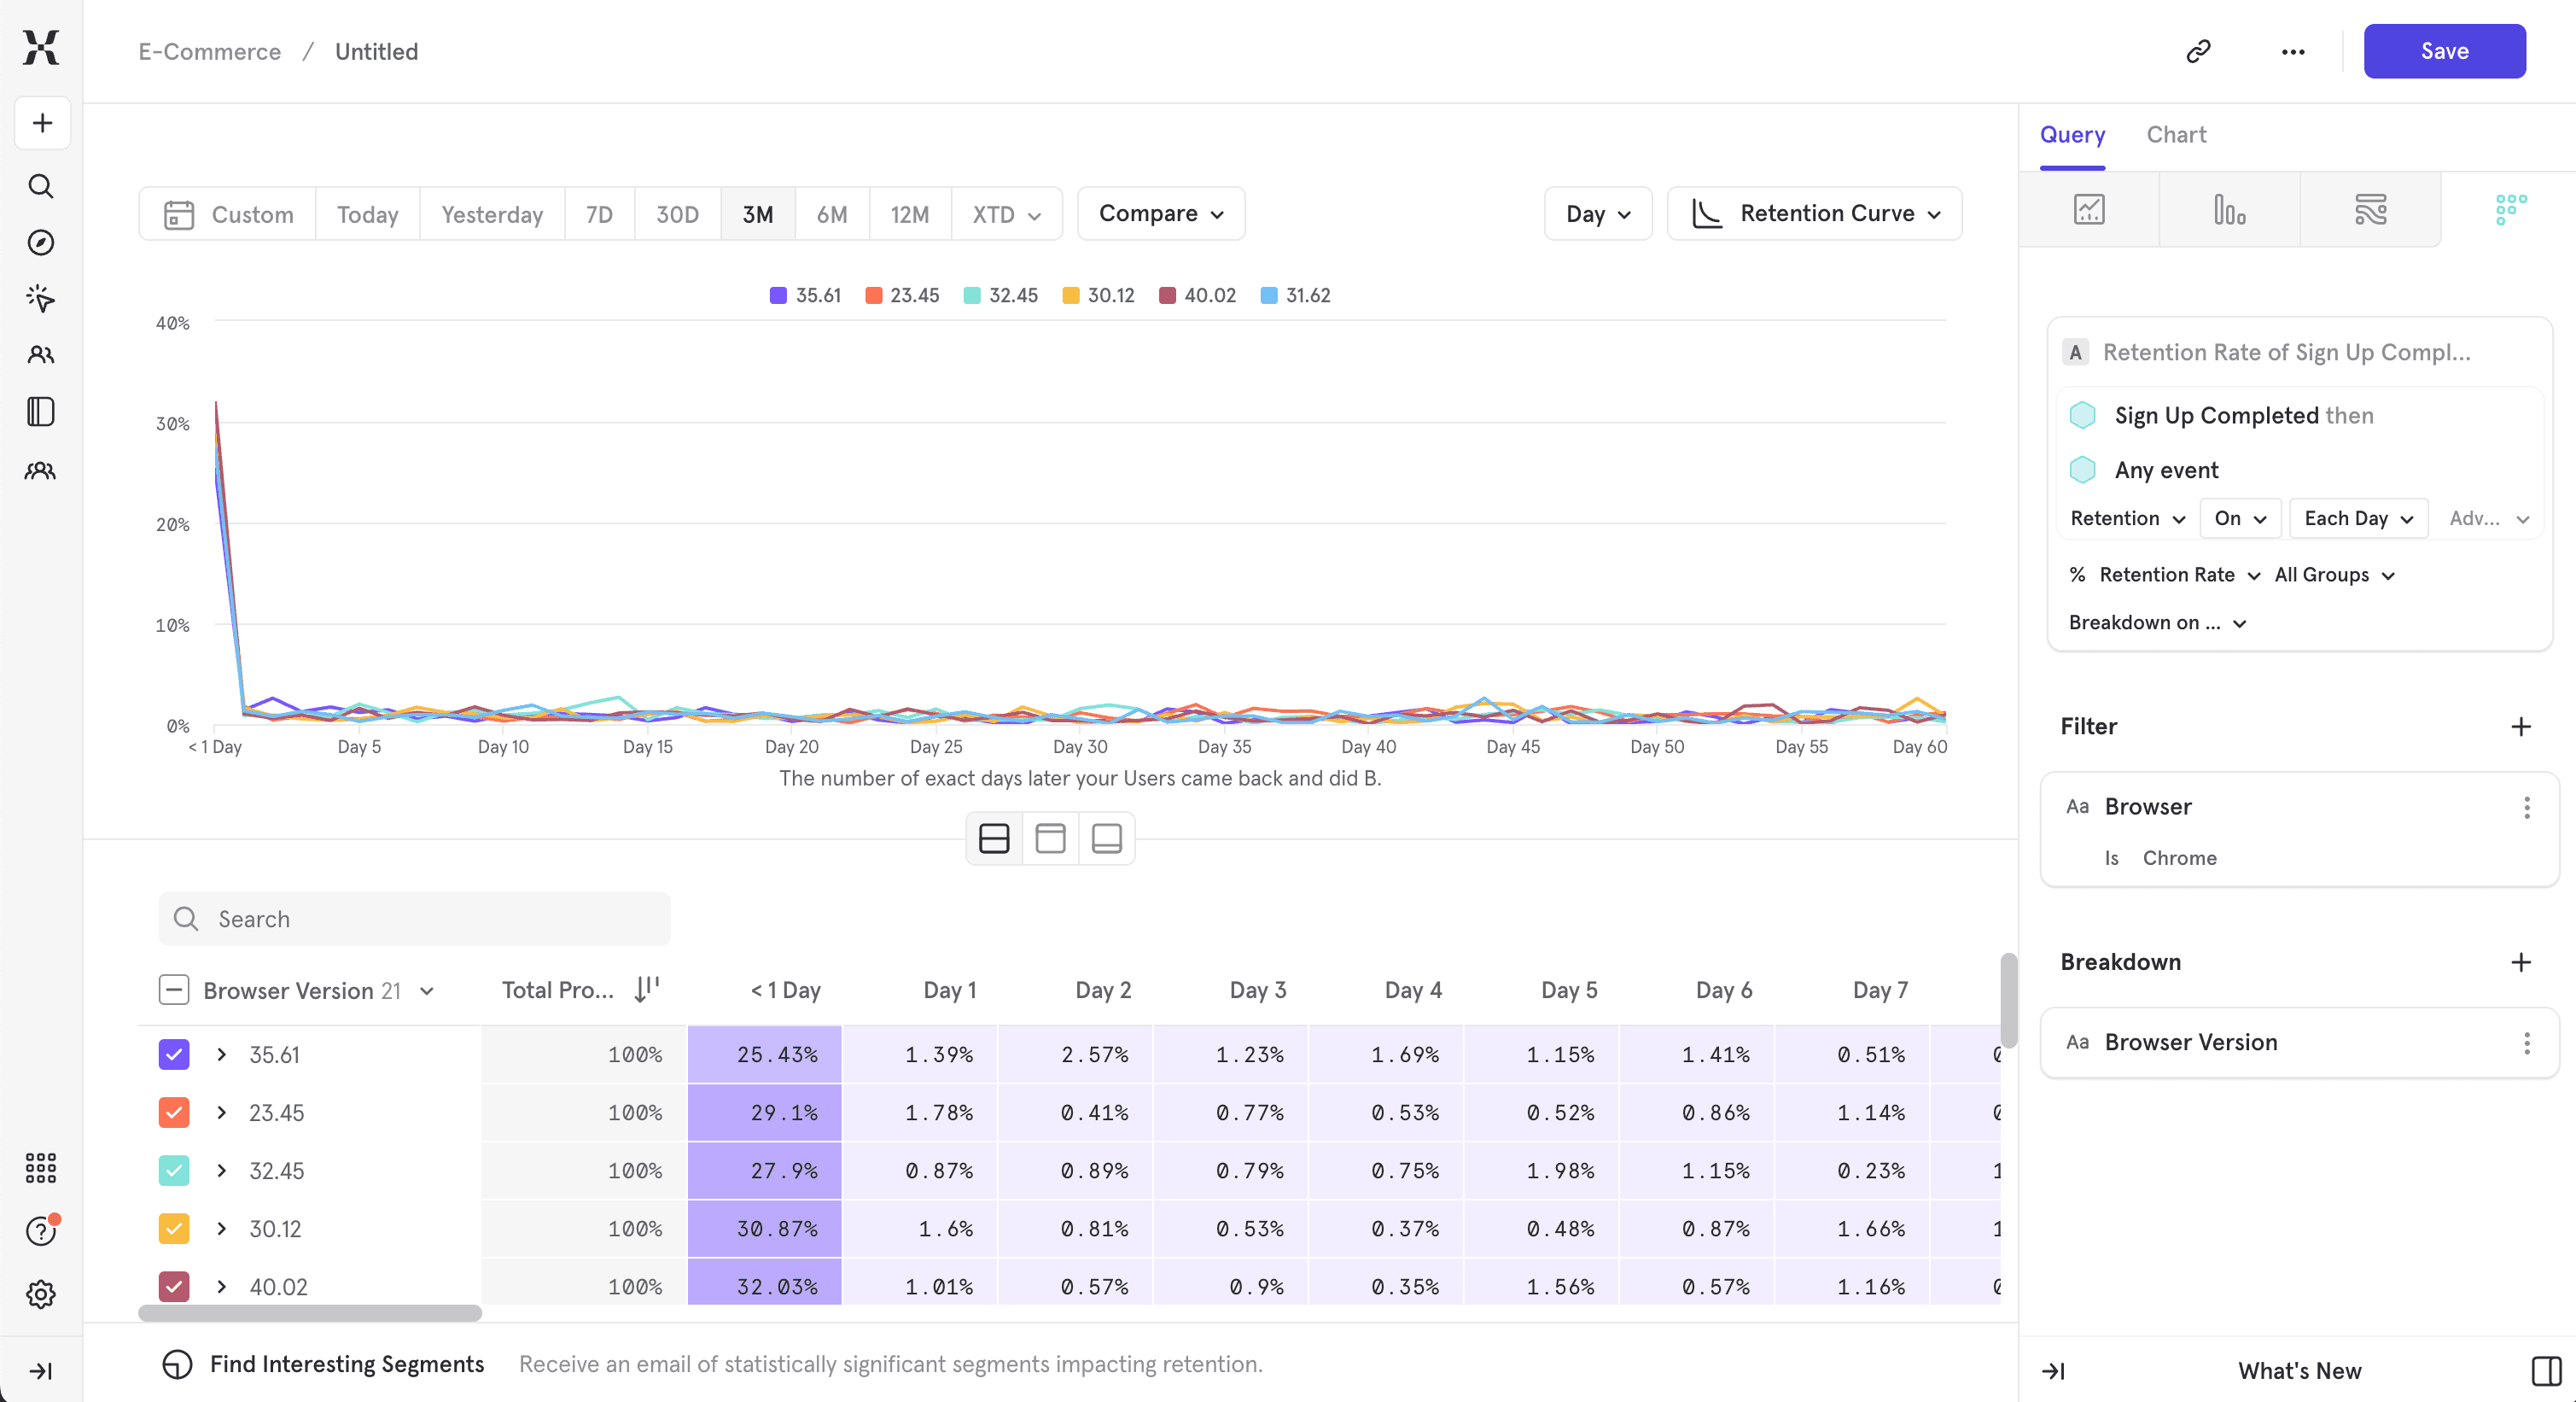
Task: Copy the report link icon in header
Action: tap(2197, 51)
